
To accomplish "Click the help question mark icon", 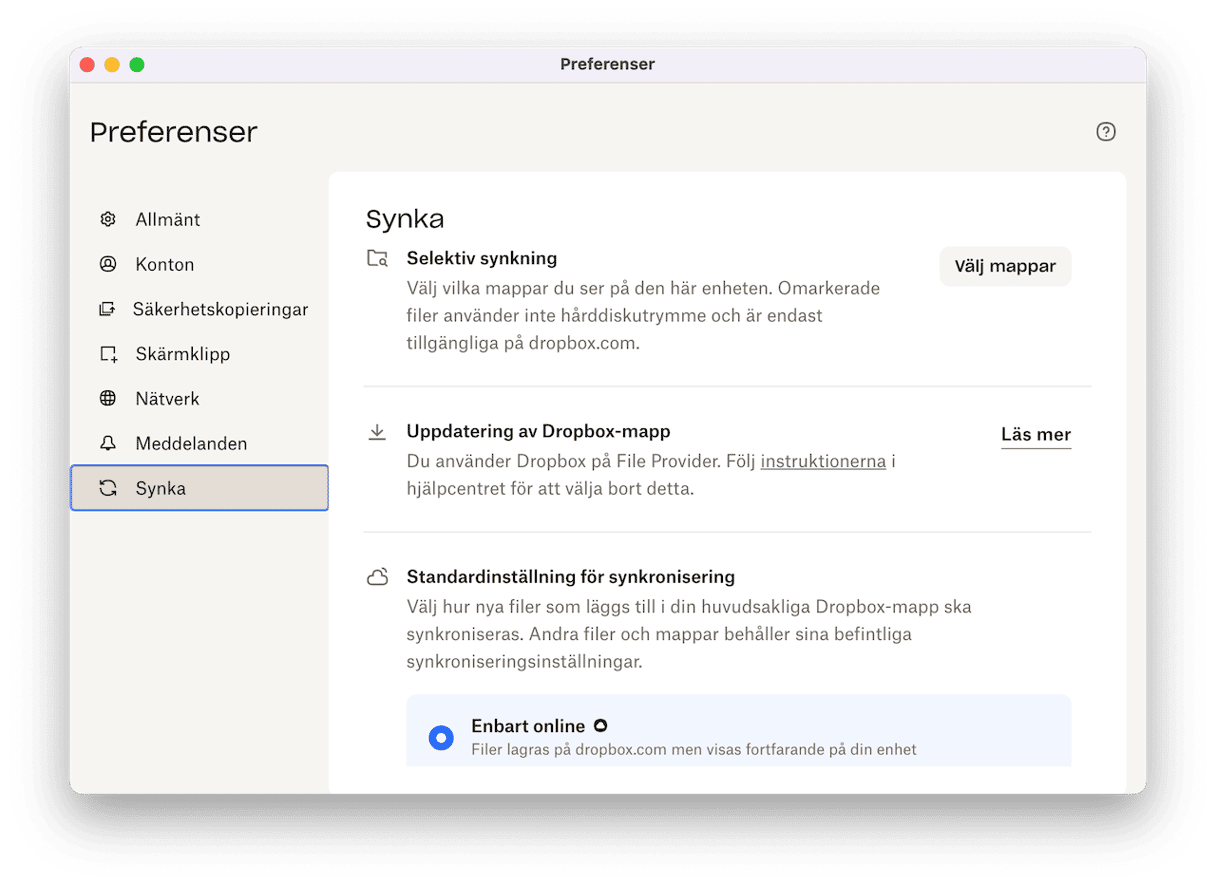I will pyautogui.click(x=1105, y=132).
